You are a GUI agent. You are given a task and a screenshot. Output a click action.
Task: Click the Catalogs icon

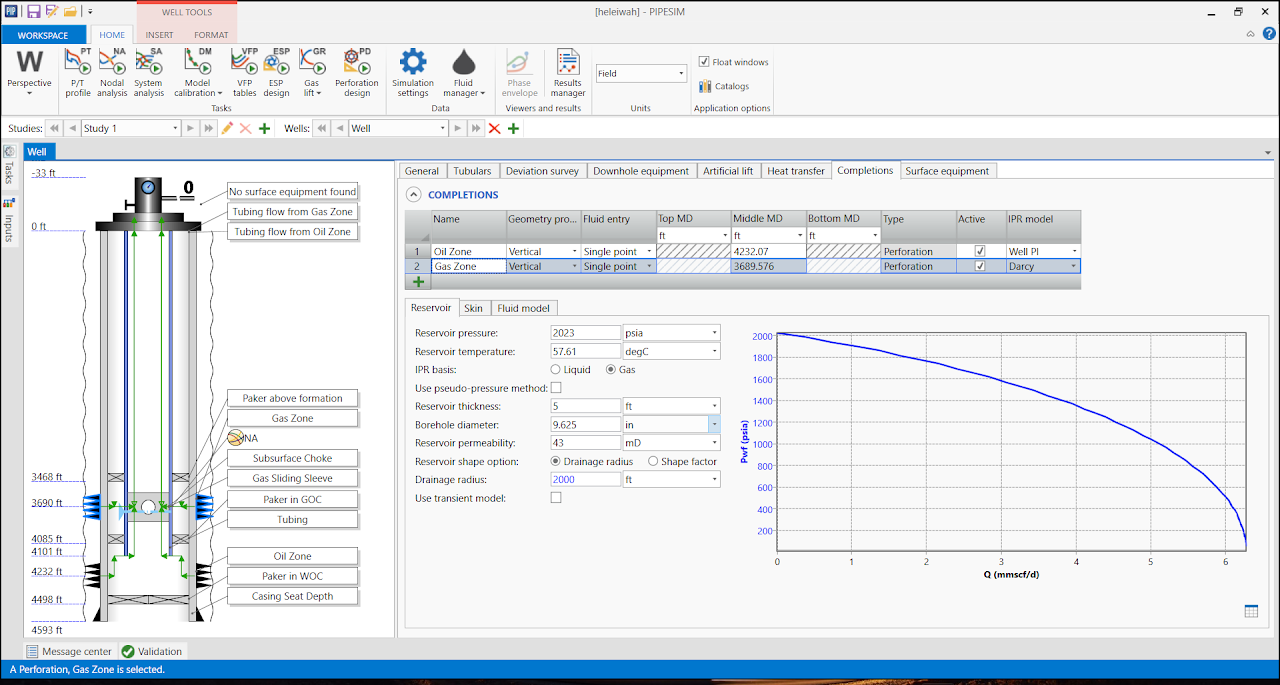706,86
